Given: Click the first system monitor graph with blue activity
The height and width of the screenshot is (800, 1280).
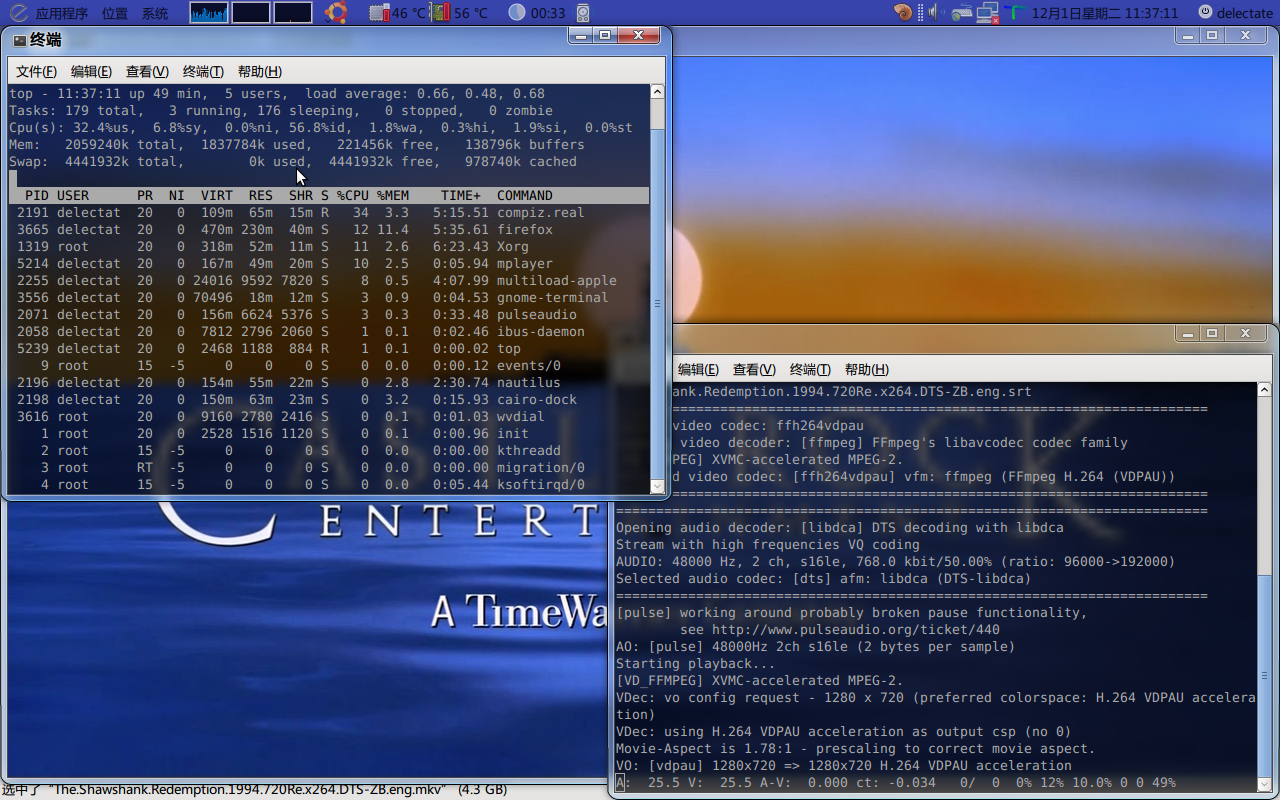Looking at the screenshot, I should [209, 13].
